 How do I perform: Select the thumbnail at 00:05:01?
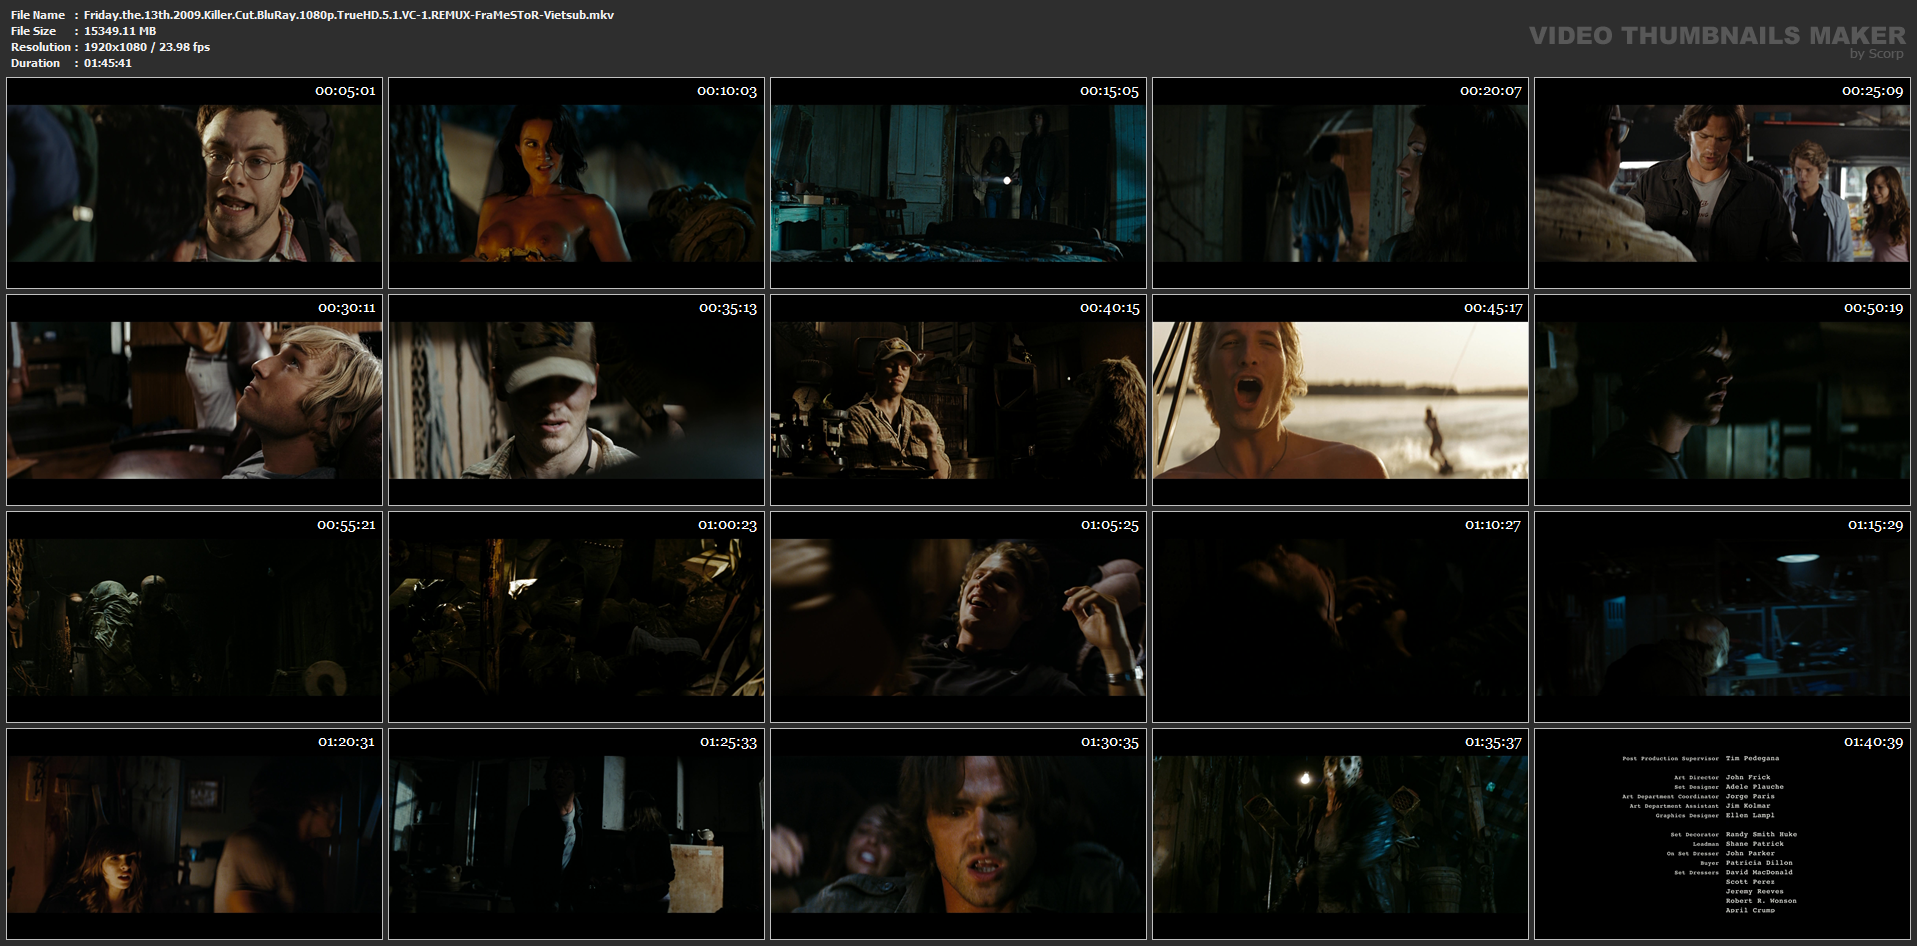pyautogui.click(x=194, y=183)
